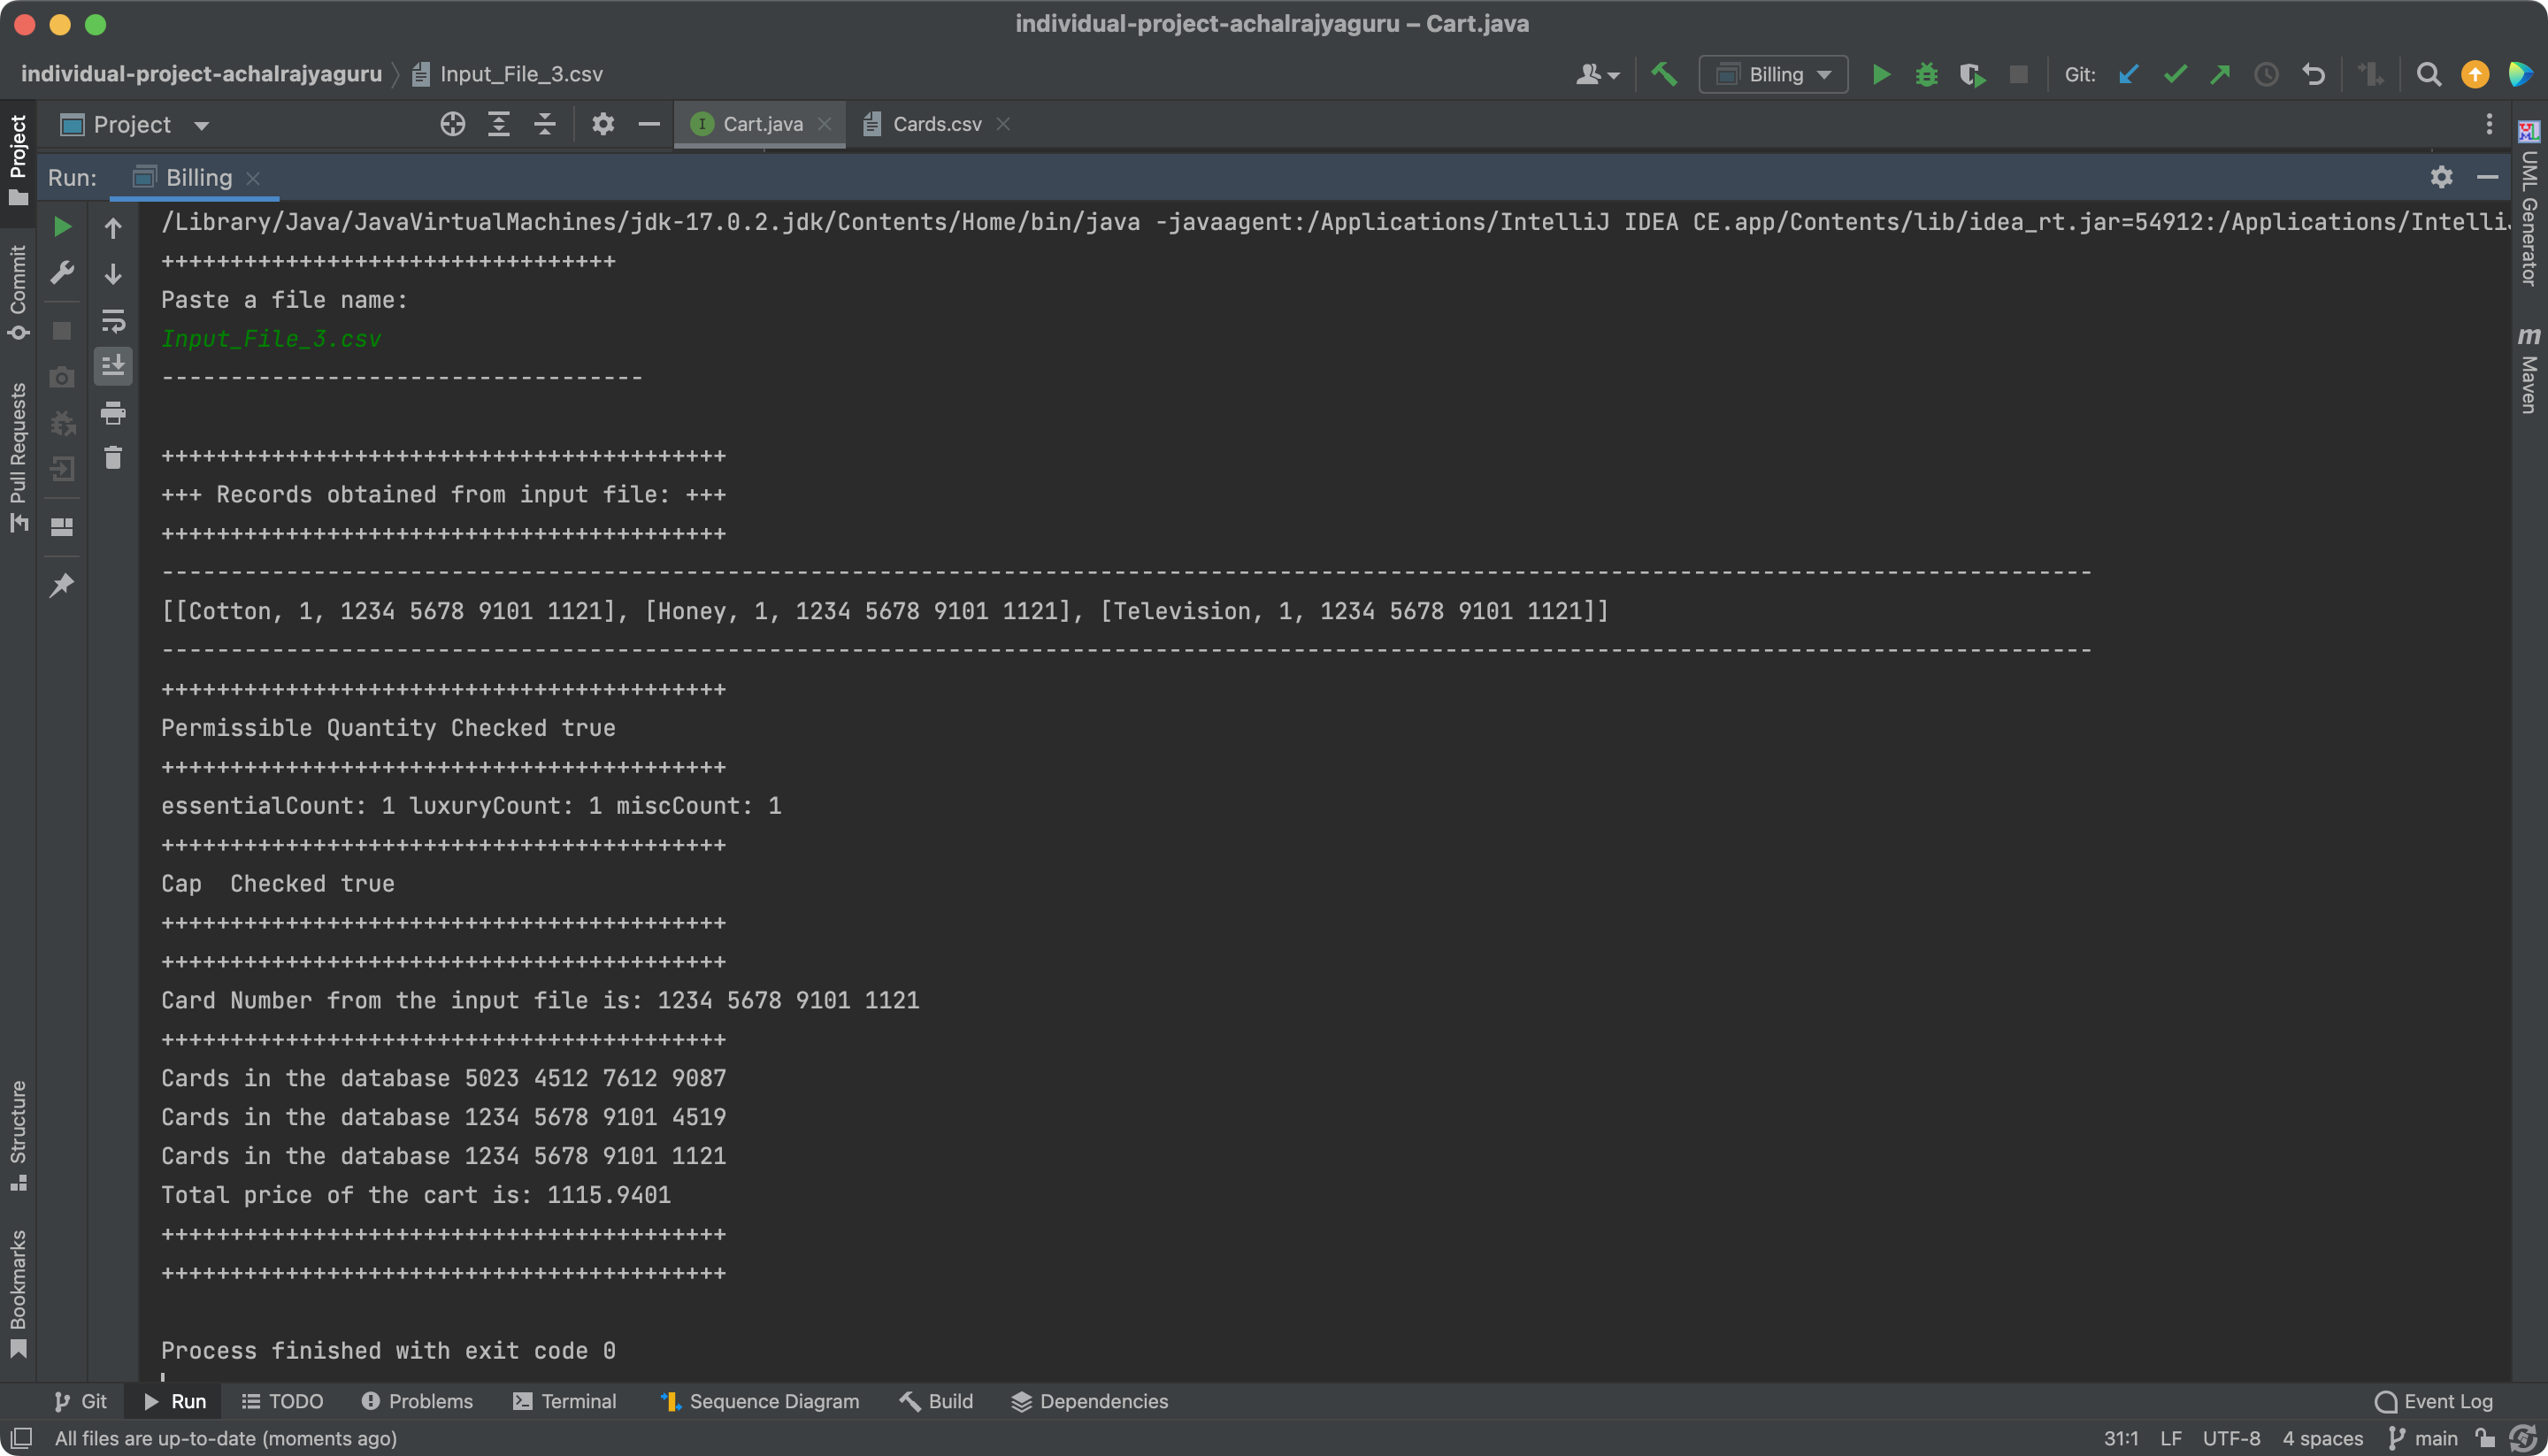Open the Dependencies tool window

(1090, 1401)
